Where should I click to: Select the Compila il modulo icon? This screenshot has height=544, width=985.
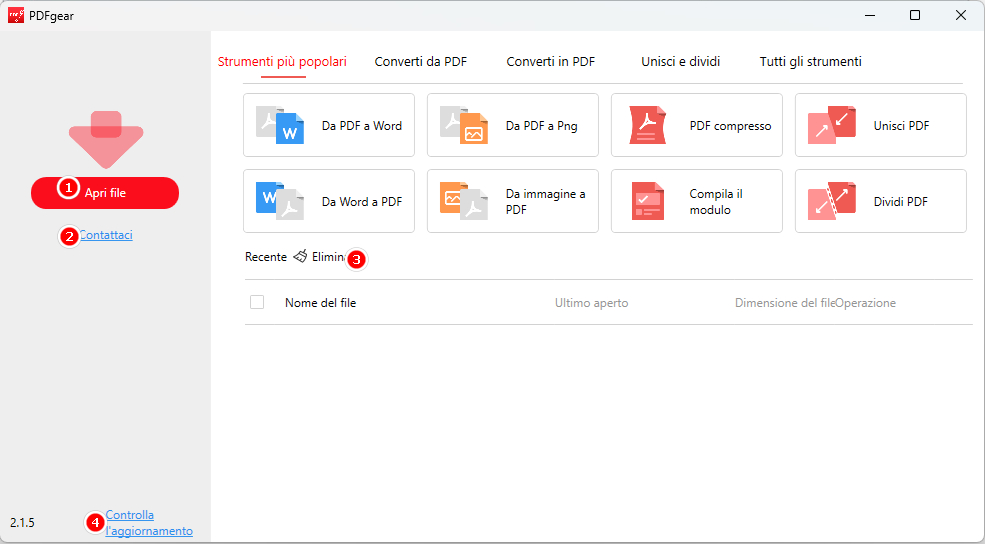[648, 201]
